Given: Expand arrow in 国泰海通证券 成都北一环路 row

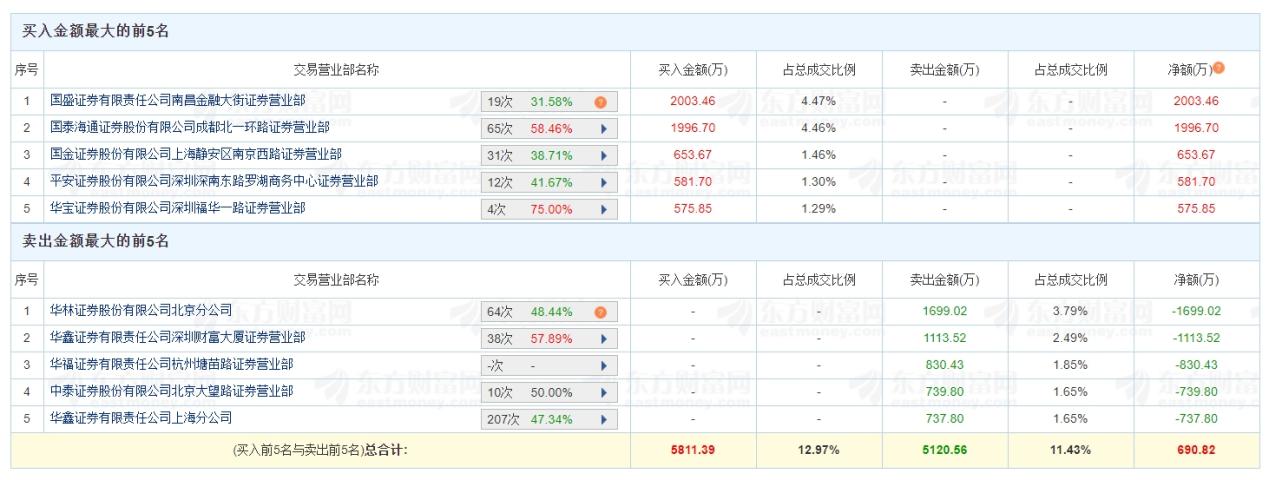Looking at the screenshot, I should point(604,129).
